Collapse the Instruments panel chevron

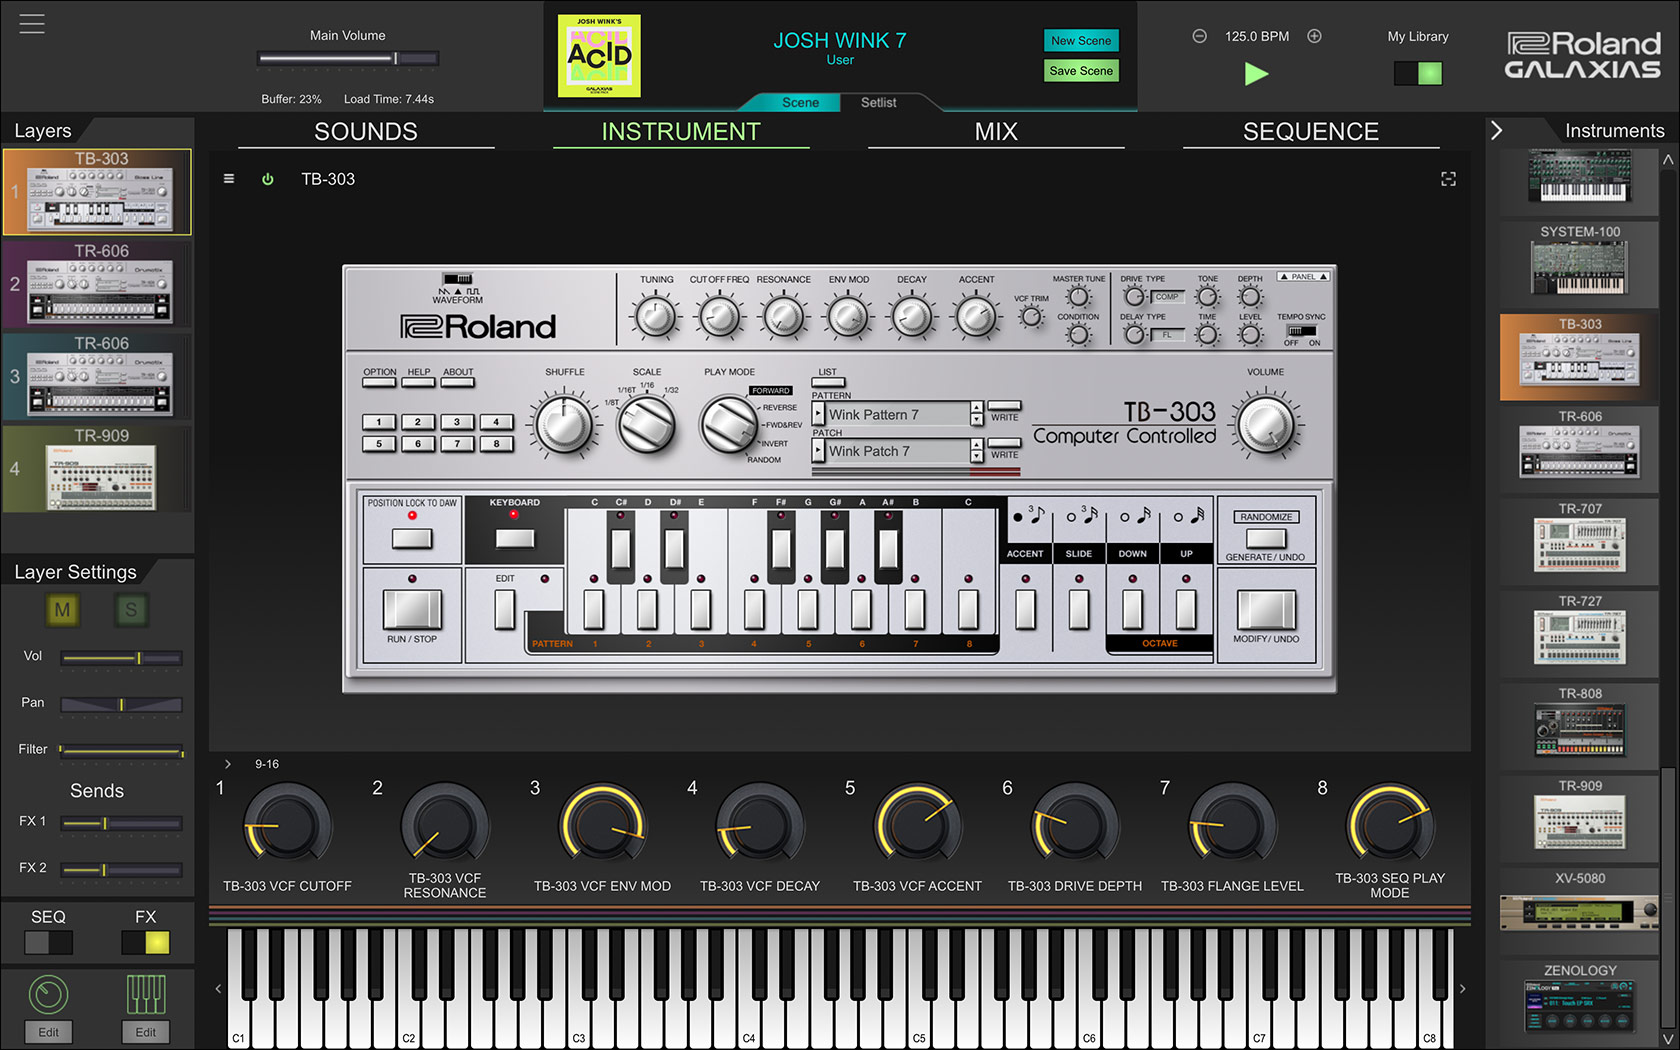(1496, 131)
